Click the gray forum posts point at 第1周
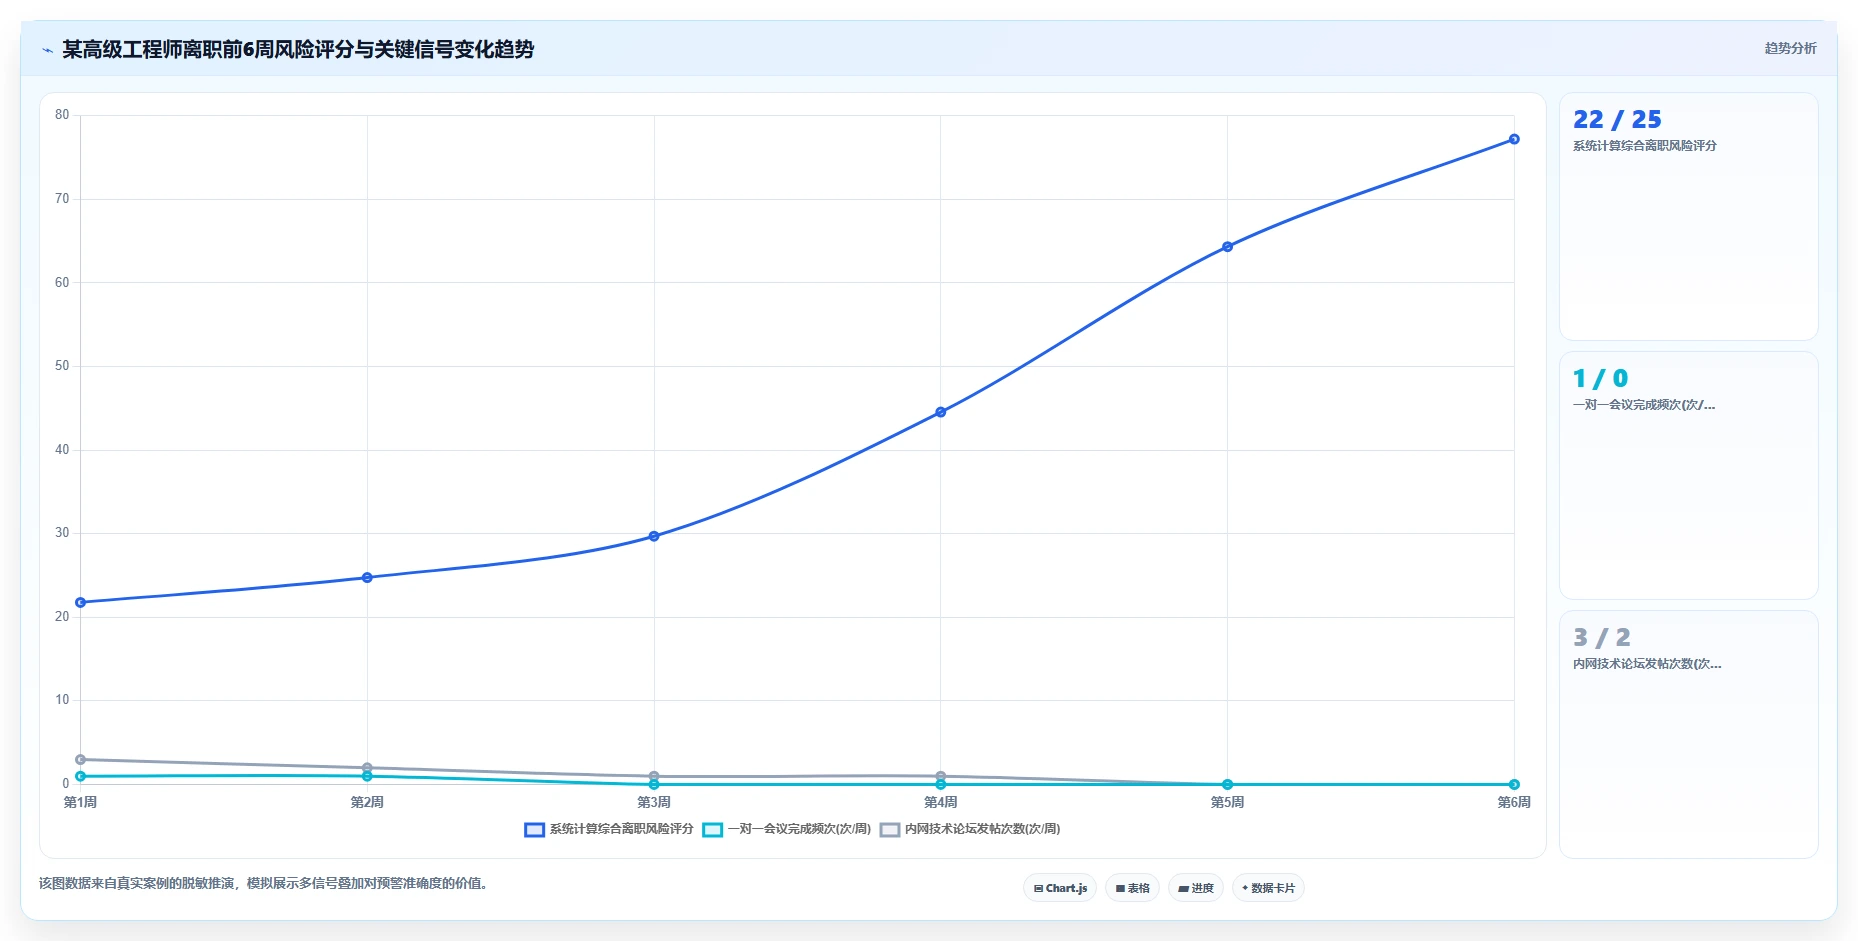Image resolution: width=1858 pixels, height=941 pixels. tap(80, 759)
